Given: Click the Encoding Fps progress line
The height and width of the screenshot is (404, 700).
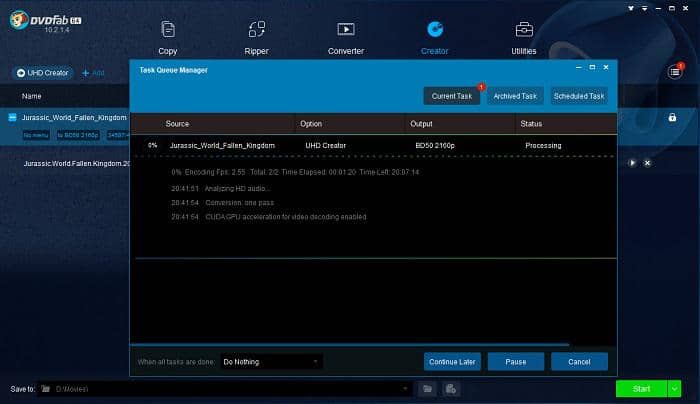Looking at the screenshot, I should click(x=295, y=172).
